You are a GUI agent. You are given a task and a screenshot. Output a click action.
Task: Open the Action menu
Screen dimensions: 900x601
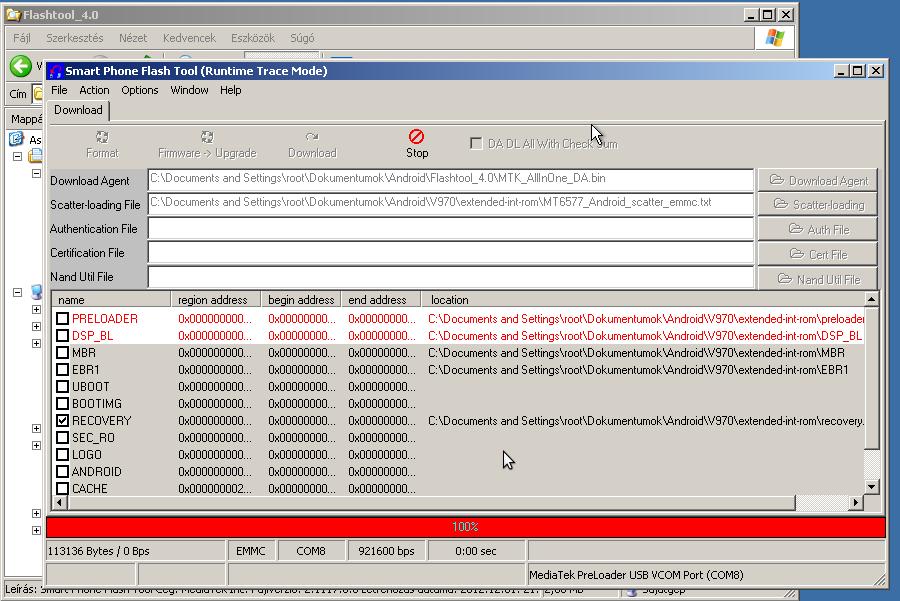94,90
